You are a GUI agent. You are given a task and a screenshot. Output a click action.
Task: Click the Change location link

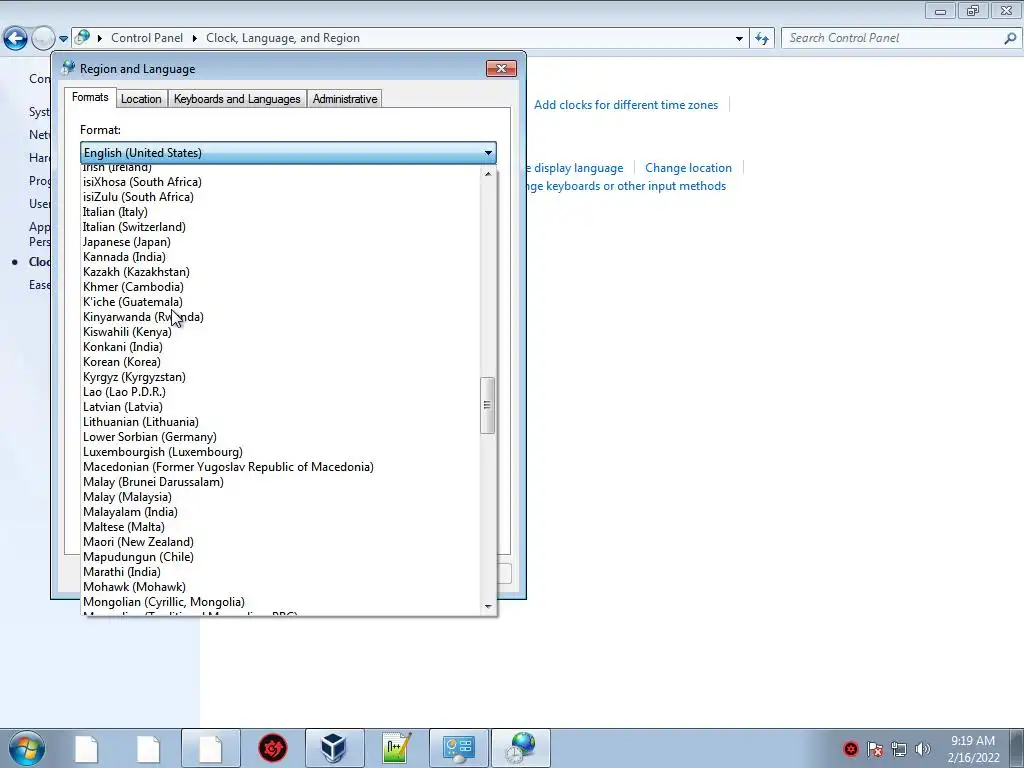click(688, 168)
